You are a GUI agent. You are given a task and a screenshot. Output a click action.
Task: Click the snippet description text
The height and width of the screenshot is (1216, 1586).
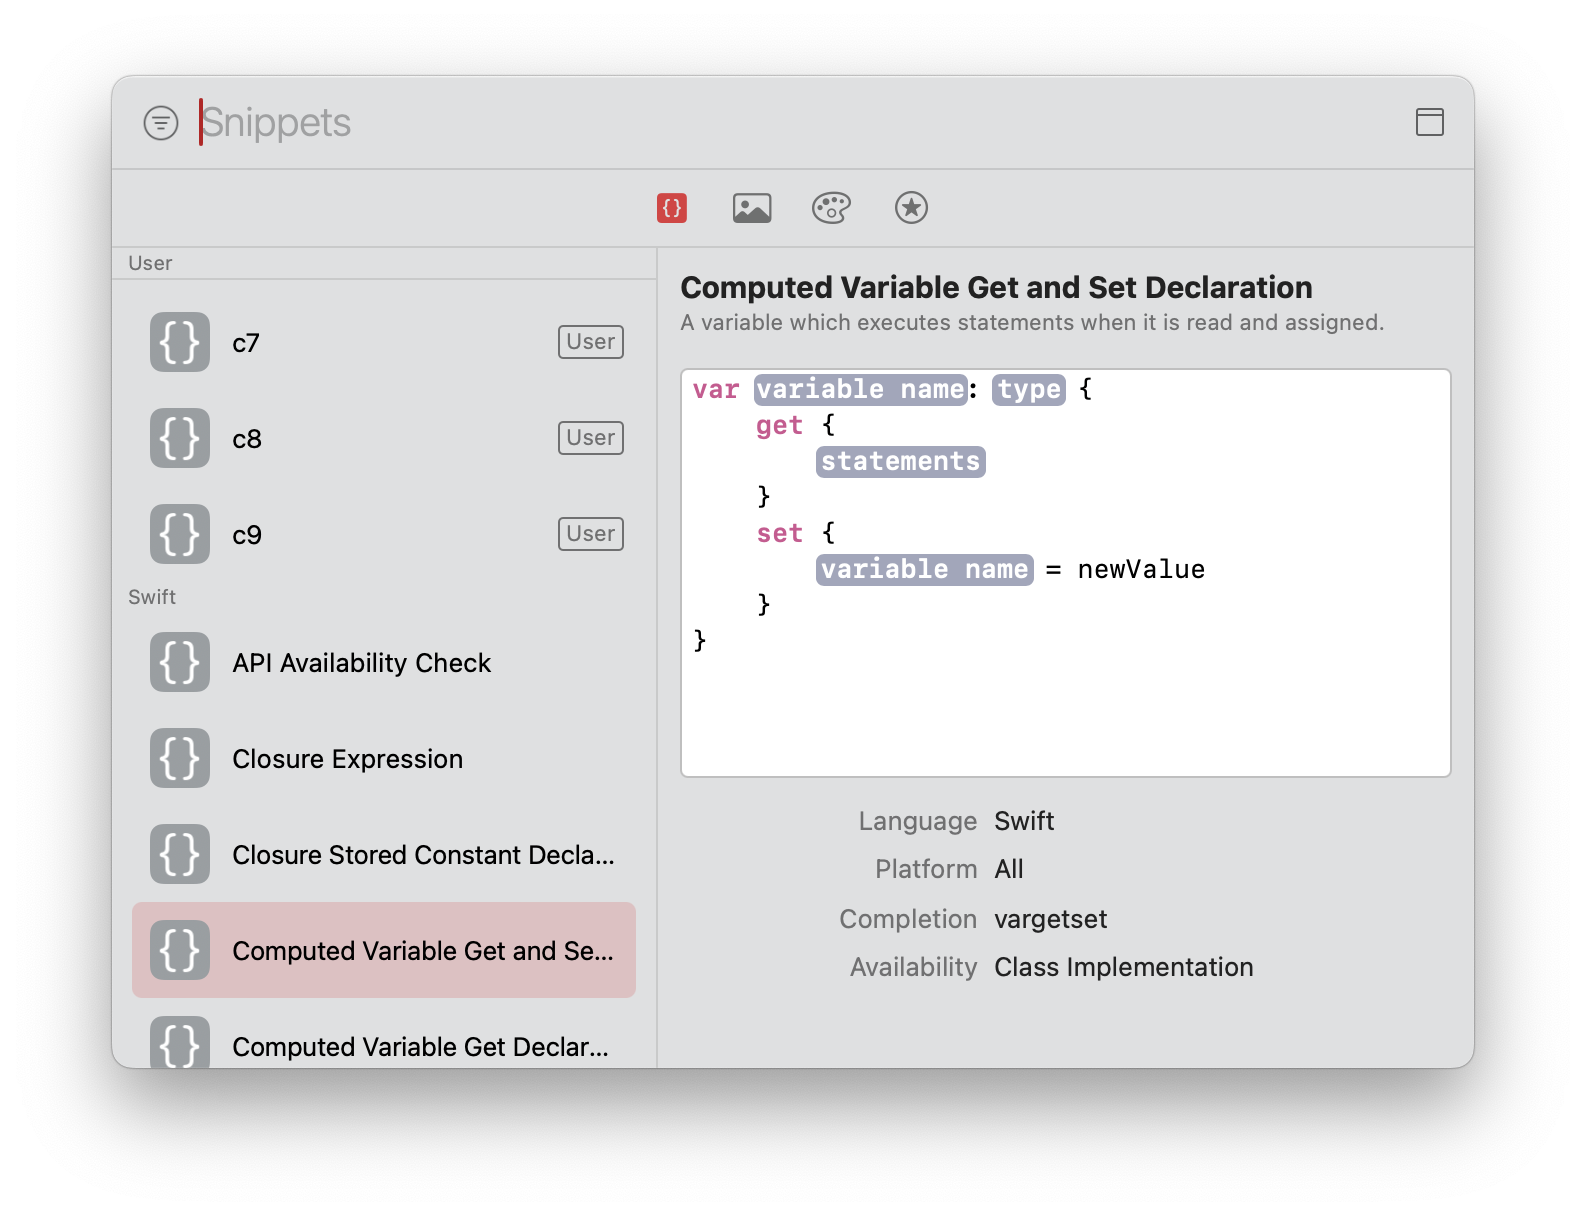click(1032, 323)
